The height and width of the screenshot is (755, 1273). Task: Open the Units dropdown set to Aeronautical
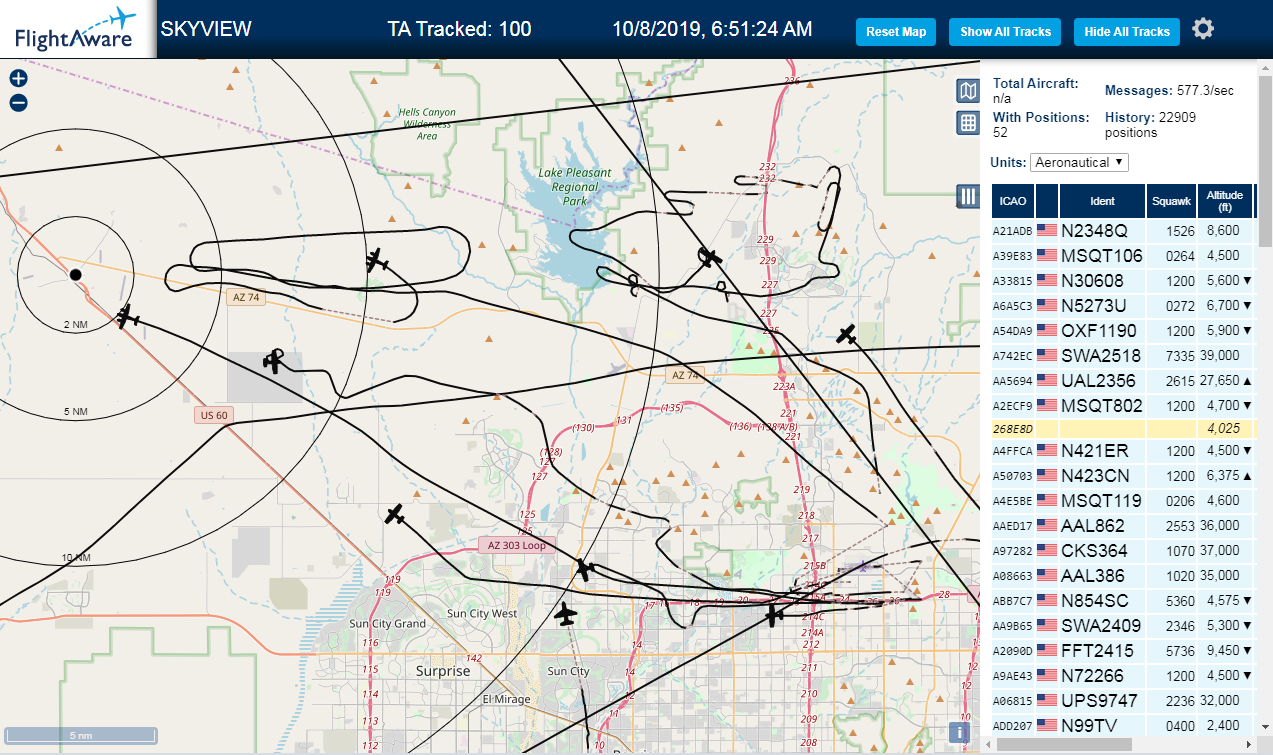(1080, 162)
